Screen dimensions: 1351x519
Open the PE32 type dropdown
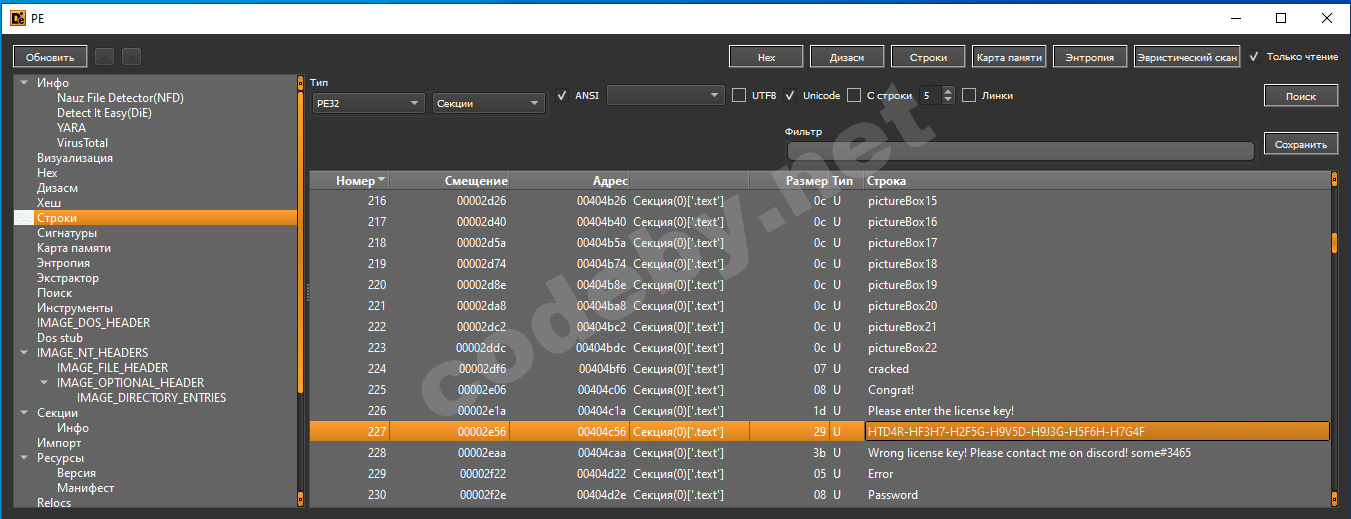369,103
